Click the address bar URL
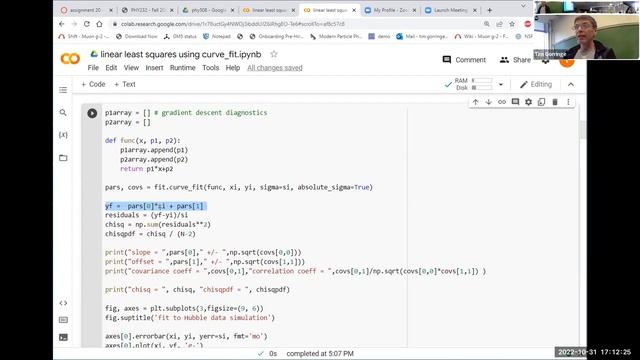This screenshot has height=360, width=640. (233, 24)
